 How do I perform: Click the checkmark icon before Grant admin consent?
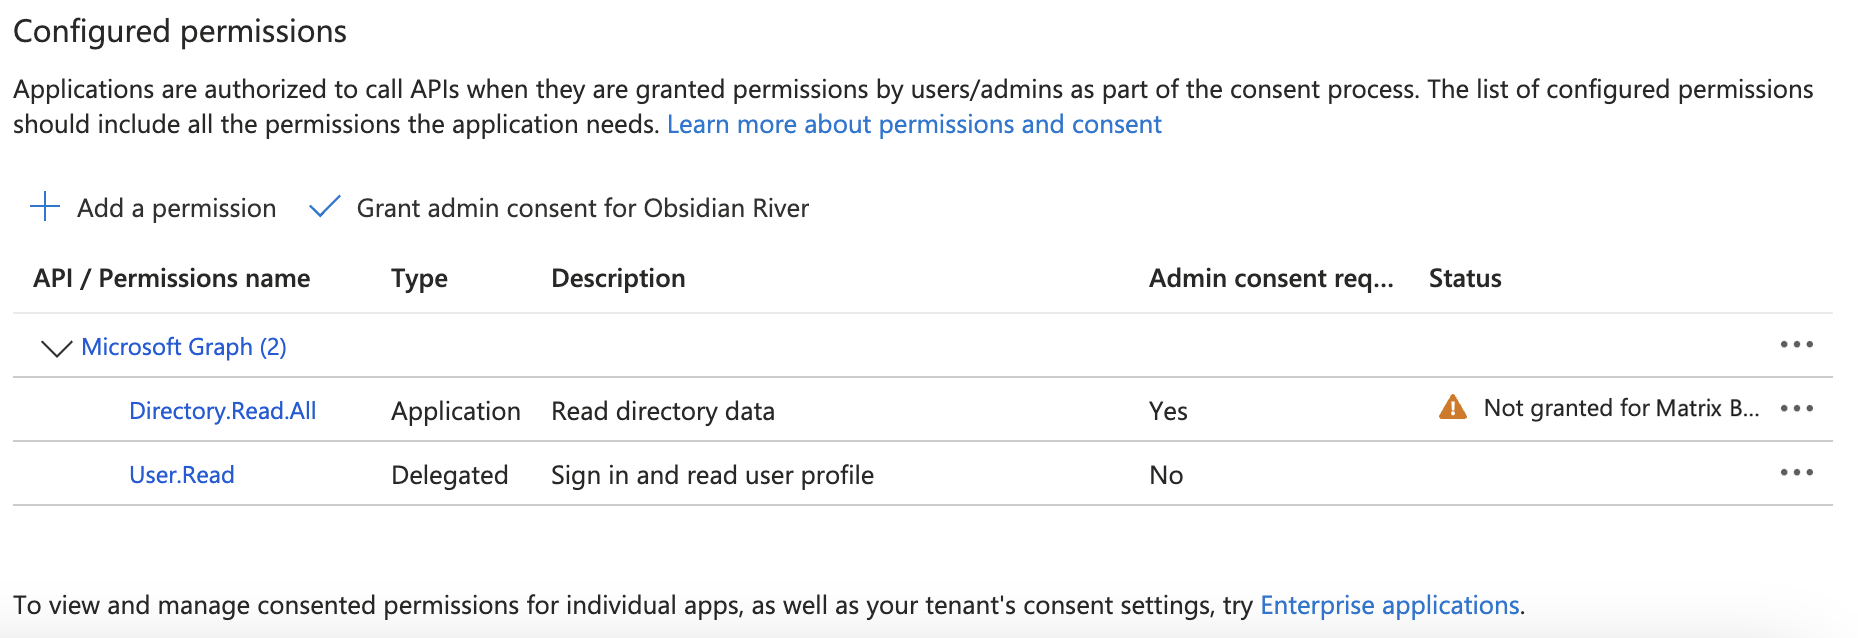click(x=324, y=207)
